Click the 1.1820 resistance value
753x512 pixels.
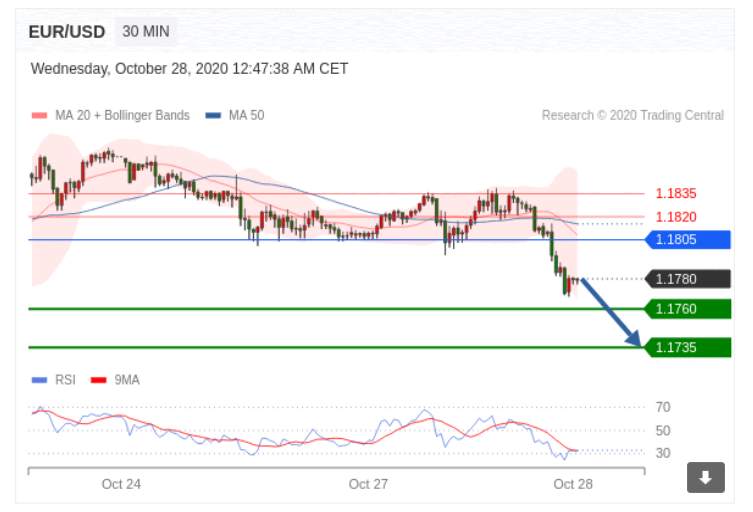(676, 217)
